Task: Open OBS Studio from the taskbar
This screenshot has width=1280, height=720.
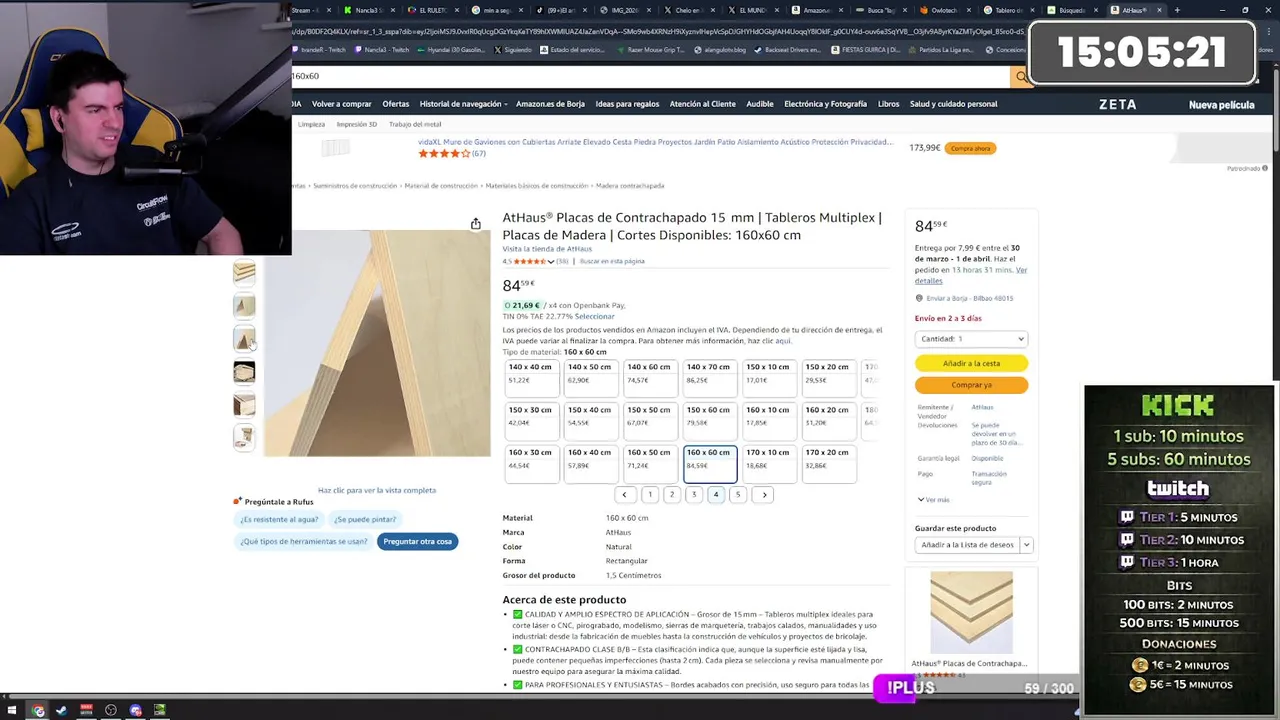Action: click(111, 710)
